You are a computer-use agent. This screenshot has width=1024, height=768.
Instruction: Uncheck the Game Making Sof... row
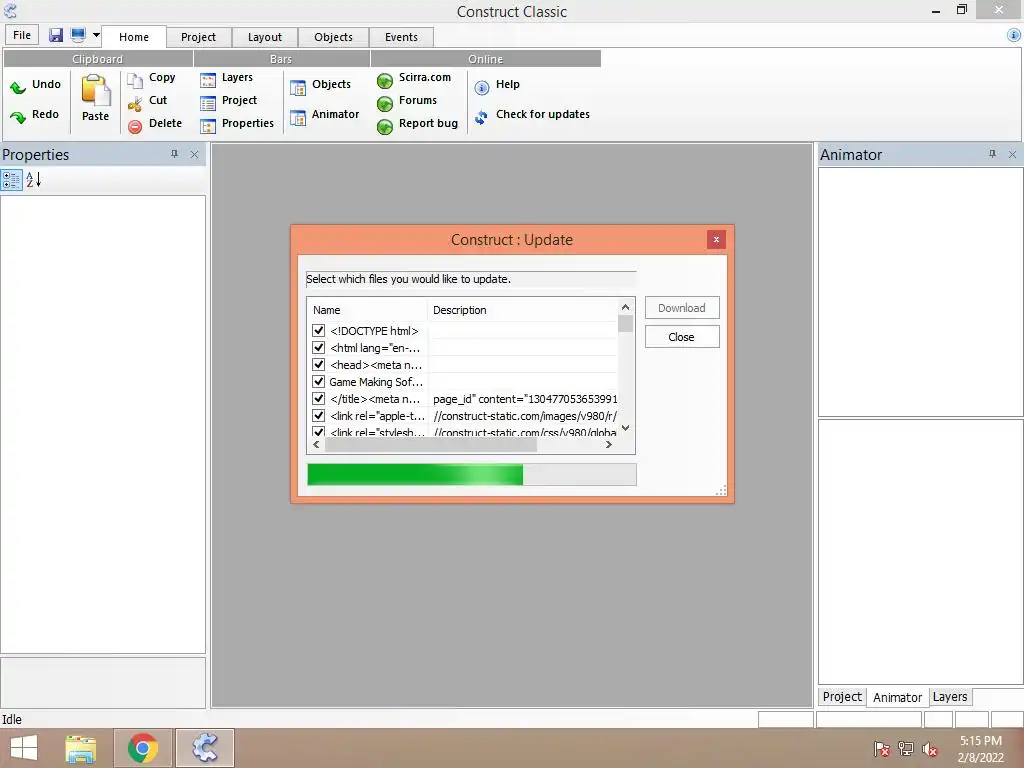(x=319, y=381)
